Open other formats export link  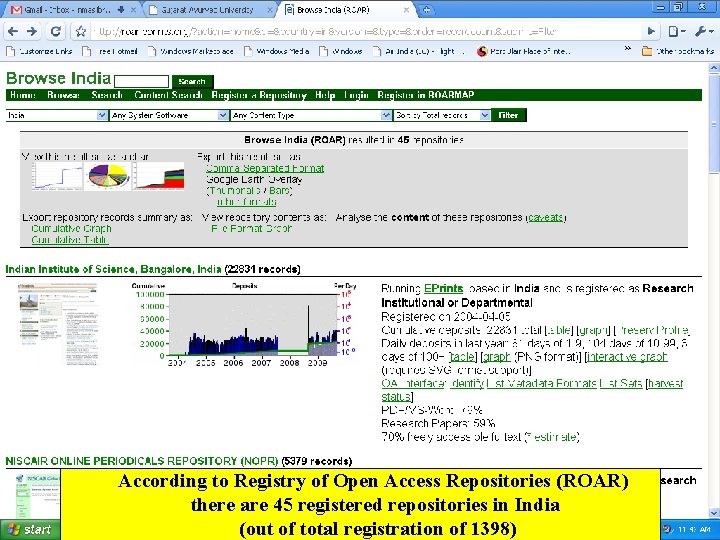pyautogui.click(x=246, y=202)
